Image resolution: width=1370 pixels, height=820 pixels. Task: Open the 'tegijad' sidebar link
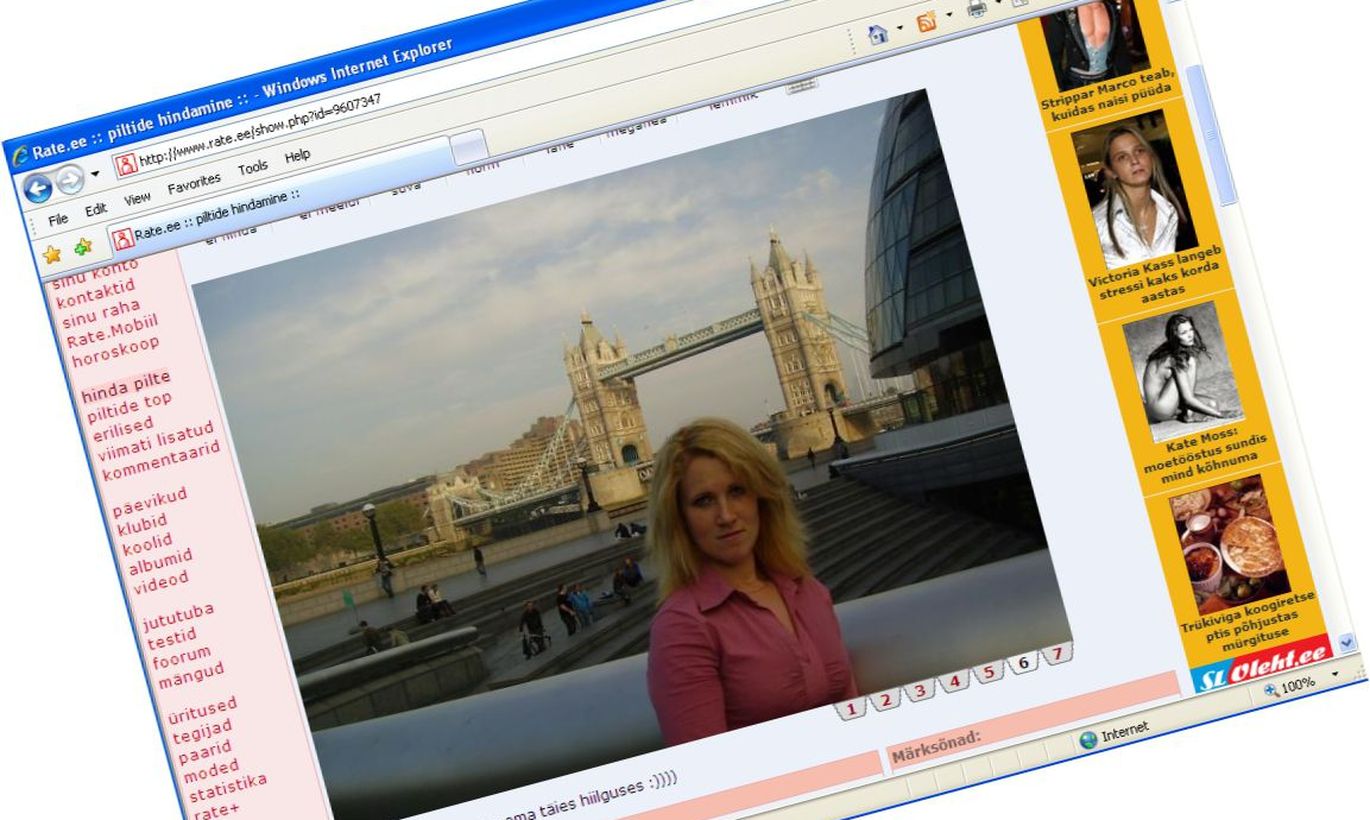coord(202,733)
